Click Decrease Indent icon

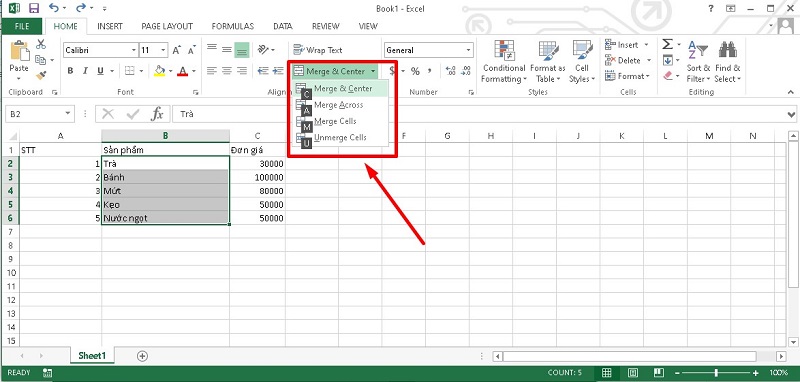click(x=263, y=71)
